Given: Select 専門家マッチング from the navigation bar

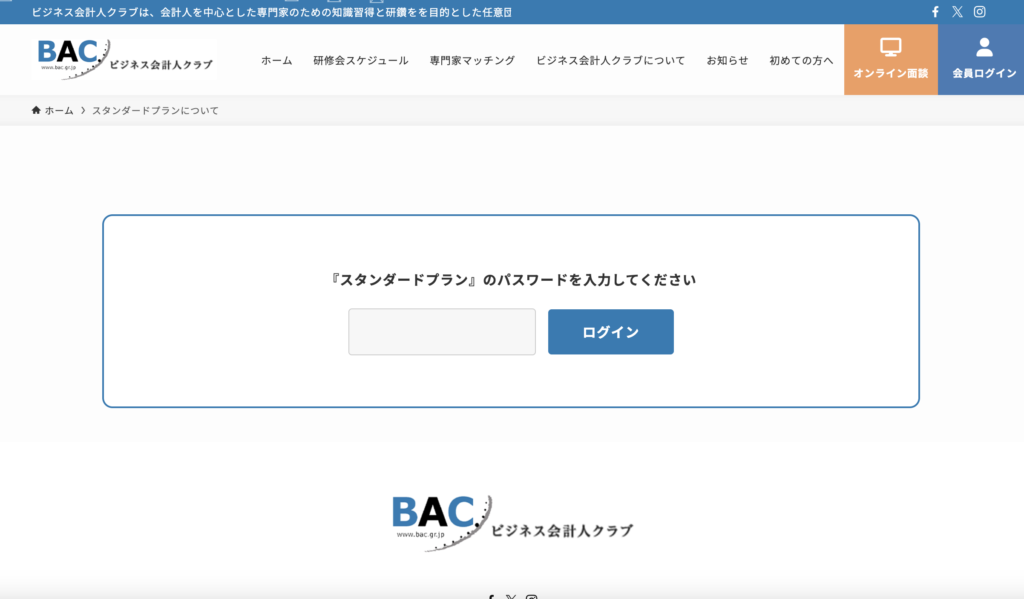Looking at the screenshot, I should pyautogui.click(x=472, y=60).
